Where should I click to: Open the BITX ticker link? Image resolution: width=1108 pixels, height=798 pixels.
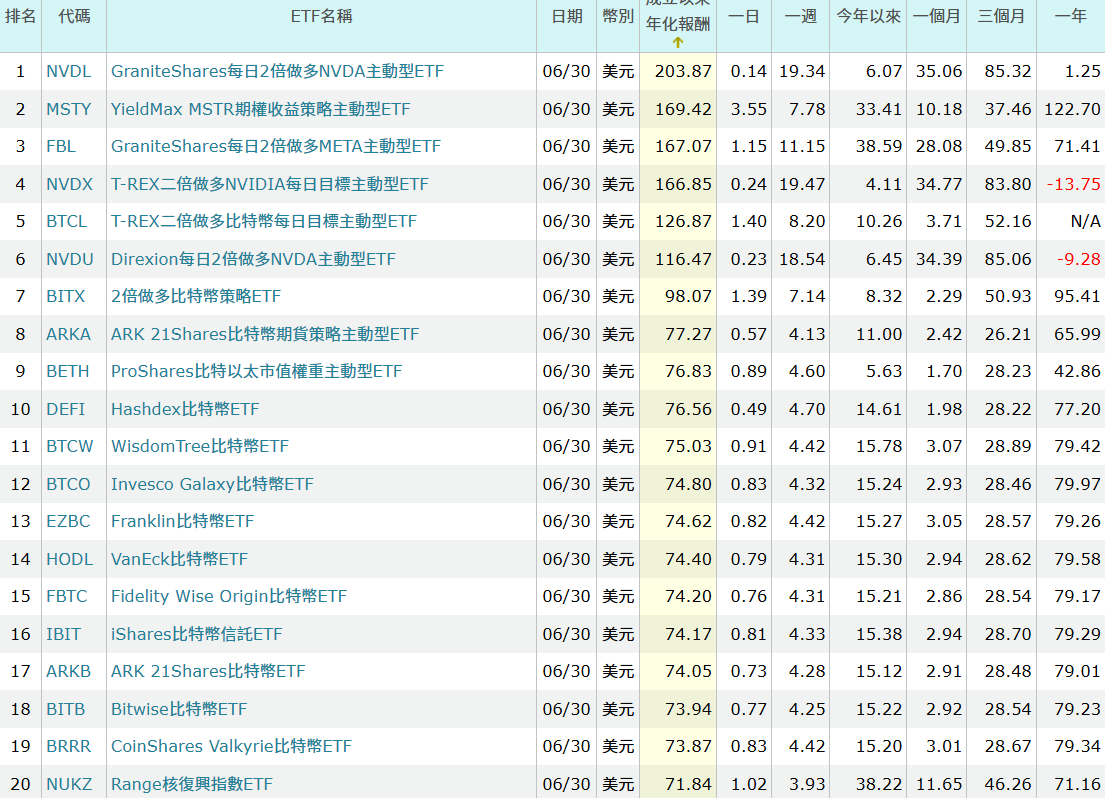pyautogui.click(x=66, y=296)
